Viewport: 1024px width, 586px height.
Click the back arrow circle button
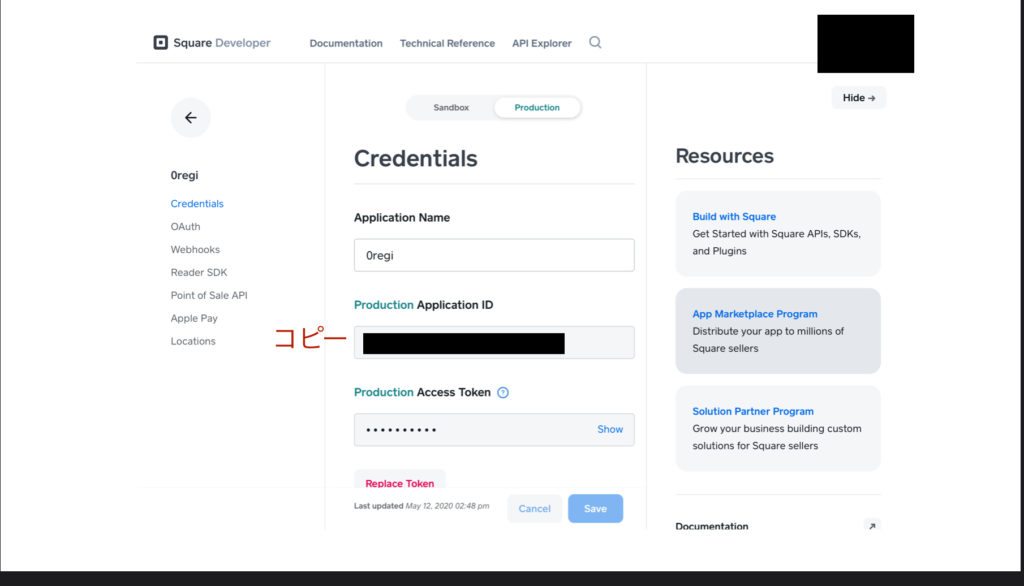click(190, 118)
